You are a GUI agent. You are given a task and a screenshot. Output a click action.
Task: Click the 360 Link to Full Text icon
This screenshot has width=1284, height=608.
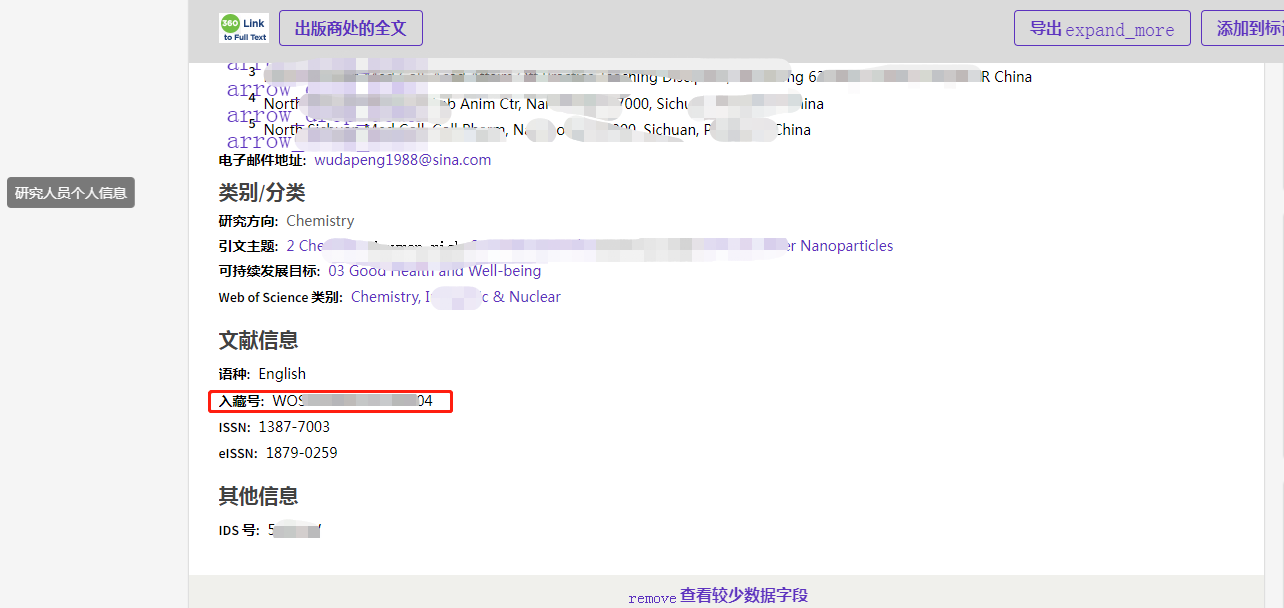[243, 28]
